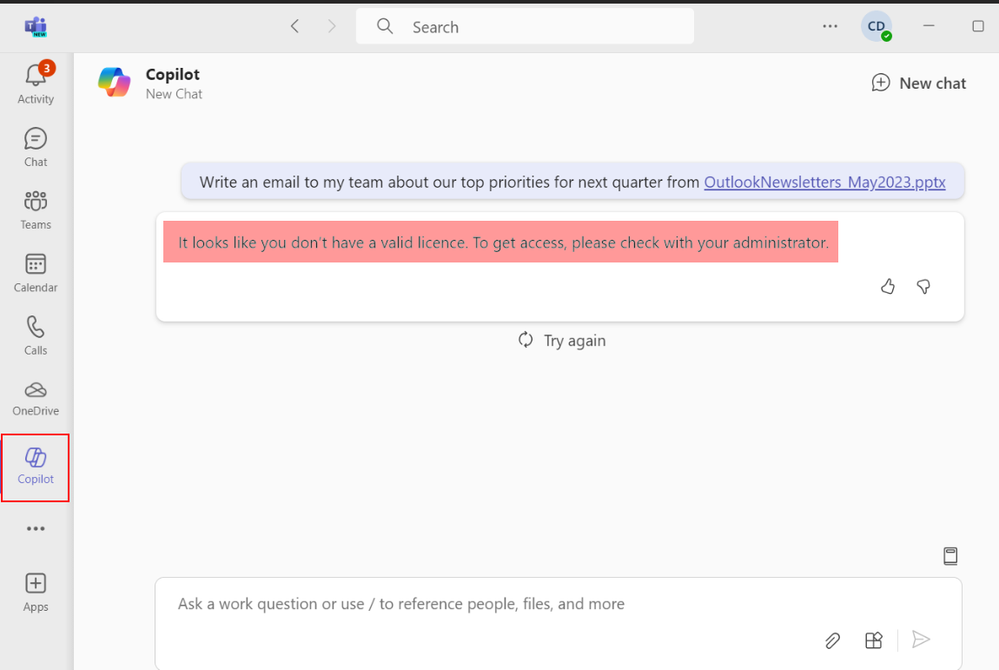Go back with the left arrow
Viewport: 999px width, 670px height.
[294, 26]
